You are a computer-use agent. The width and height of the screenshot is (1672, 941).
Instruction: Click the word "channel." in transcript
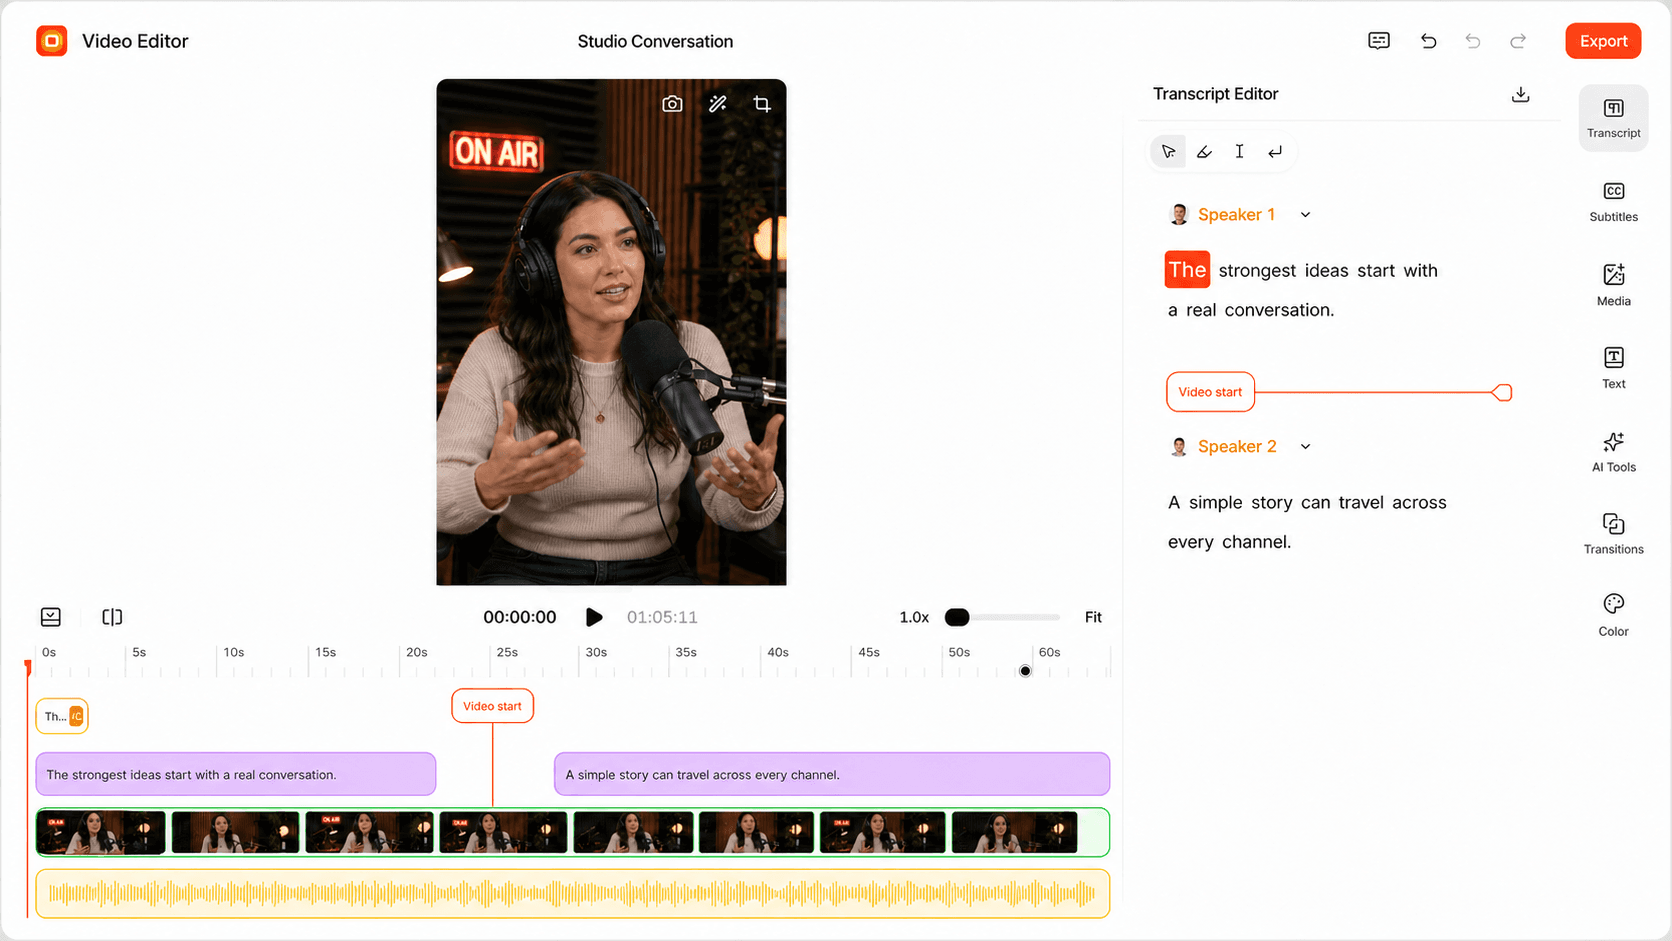tap(1256, 542)
